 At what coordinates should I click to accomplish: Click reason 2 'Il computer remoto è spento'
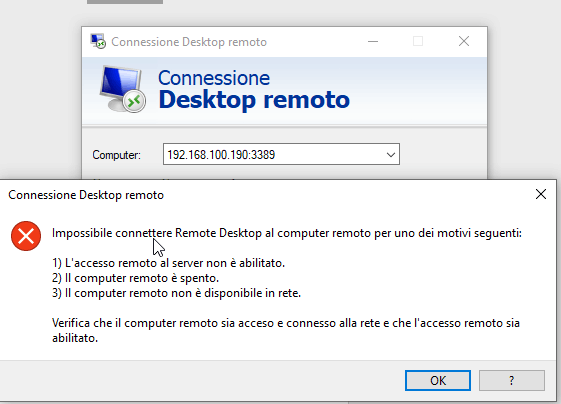pyautogui.click(x=135, y=278)
